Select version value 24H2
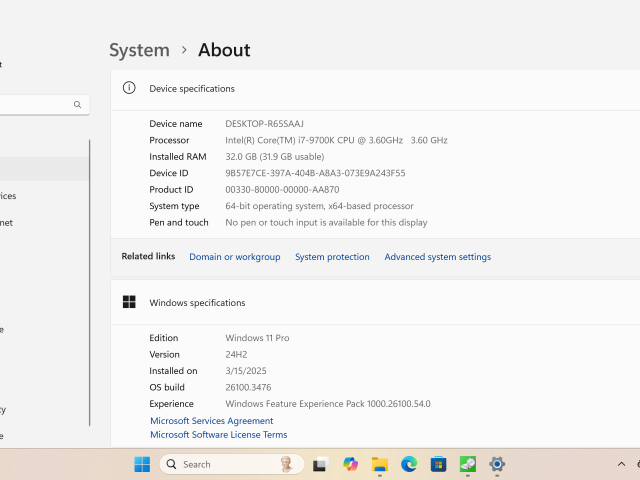 (236, 354)
